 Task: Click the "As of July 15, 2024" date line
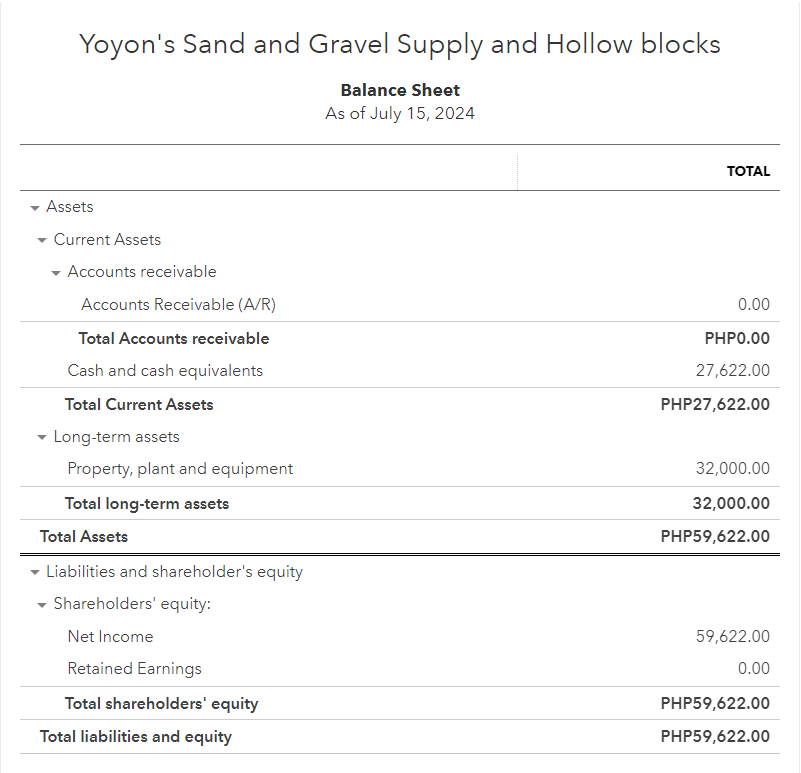(x=400, y=114)
